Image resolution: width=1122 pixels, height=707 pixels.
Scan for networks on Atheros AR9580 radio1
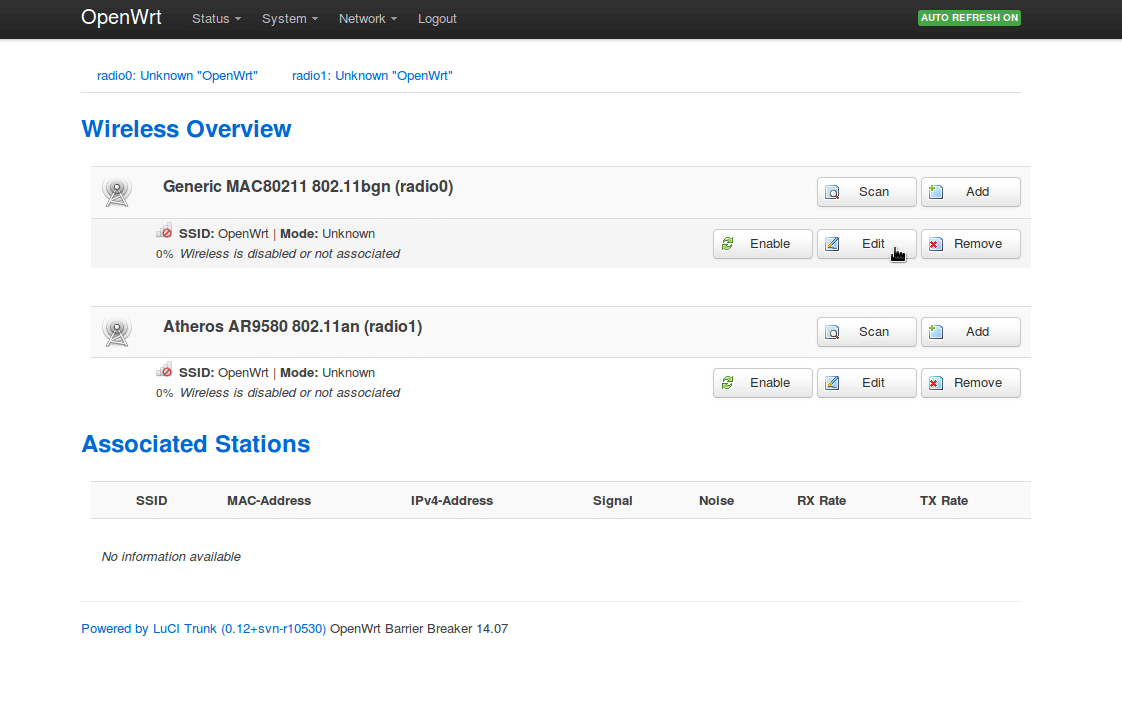[x=866, y=332]
